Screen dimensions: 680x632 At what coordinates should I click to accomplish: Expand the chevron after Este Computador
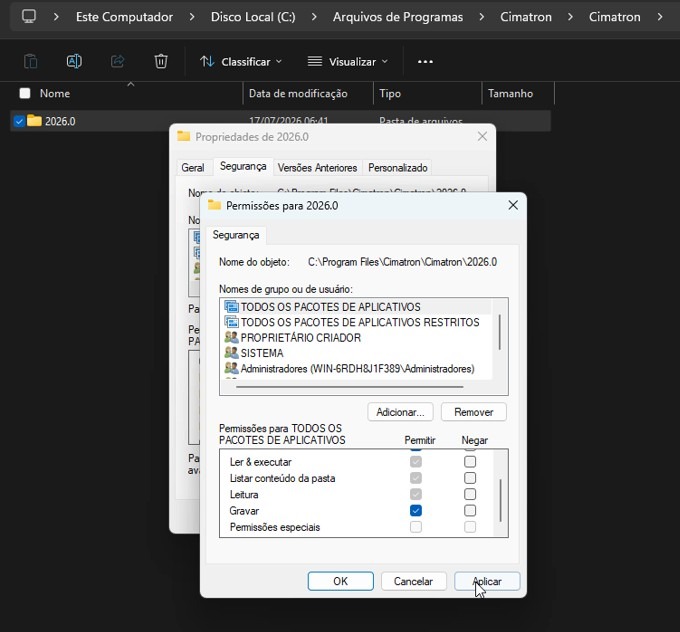click(192, 17)
